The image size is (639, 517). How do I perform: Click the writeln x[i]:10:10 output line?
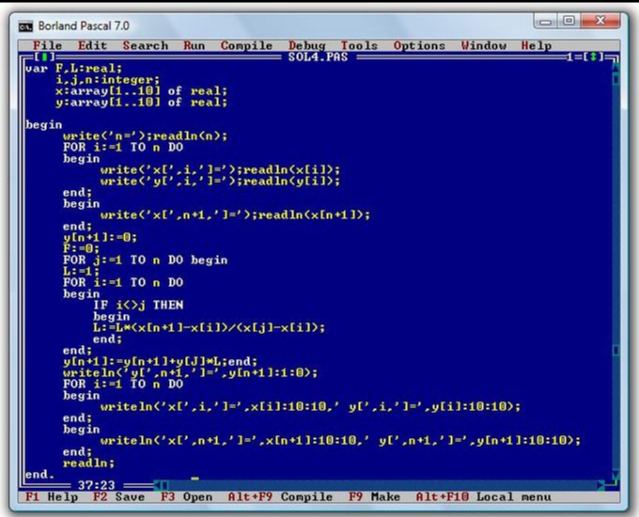[x=310, y=407]
